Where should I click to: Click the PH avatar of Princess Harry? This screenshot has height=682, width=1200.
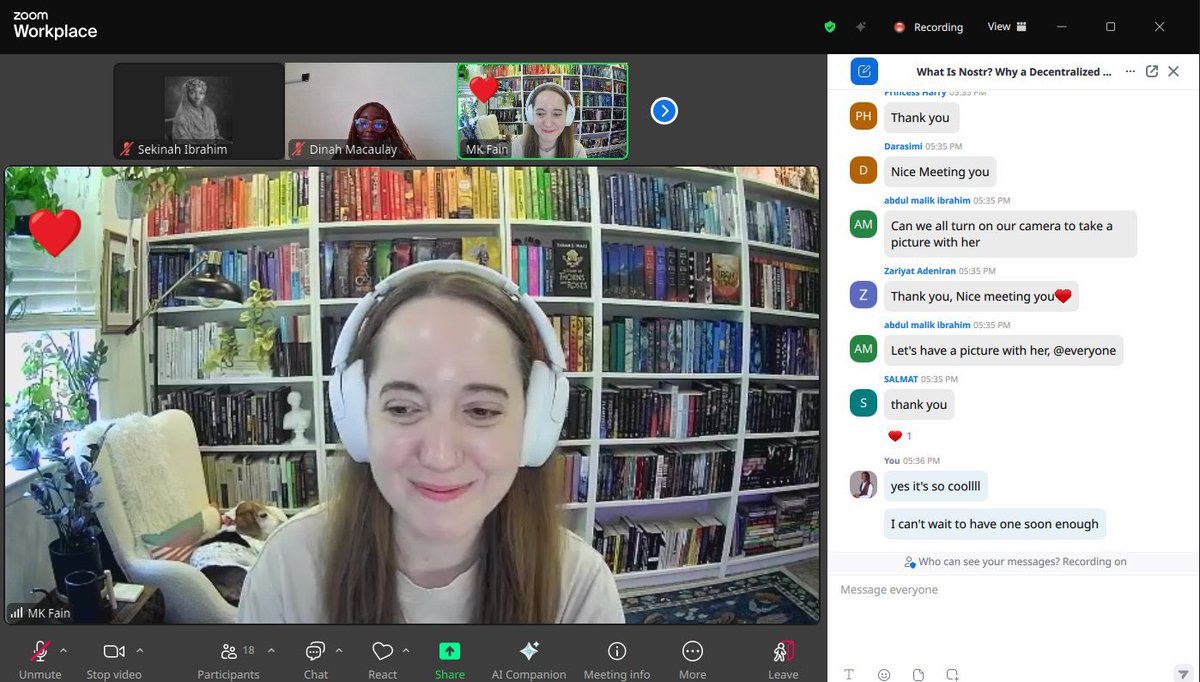tap(863, 117)
